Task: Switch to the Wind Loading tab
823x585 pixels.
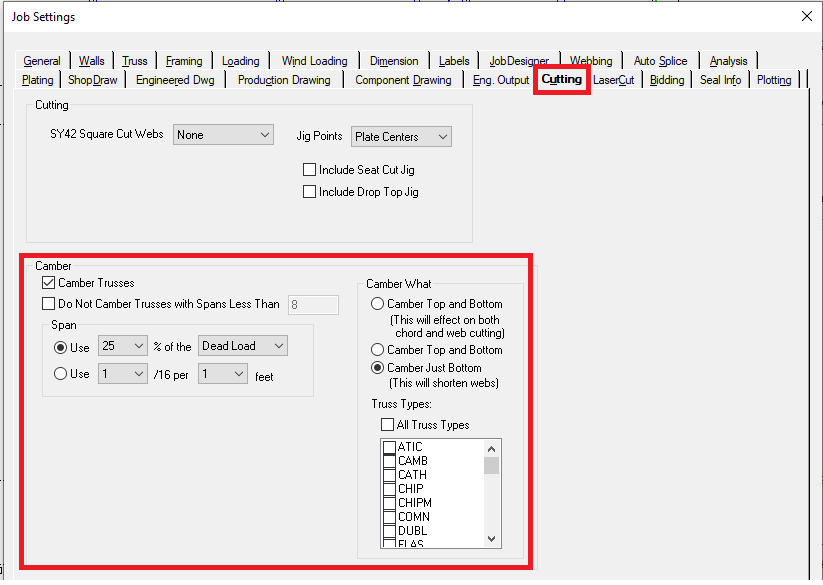Action: point(314,60)
